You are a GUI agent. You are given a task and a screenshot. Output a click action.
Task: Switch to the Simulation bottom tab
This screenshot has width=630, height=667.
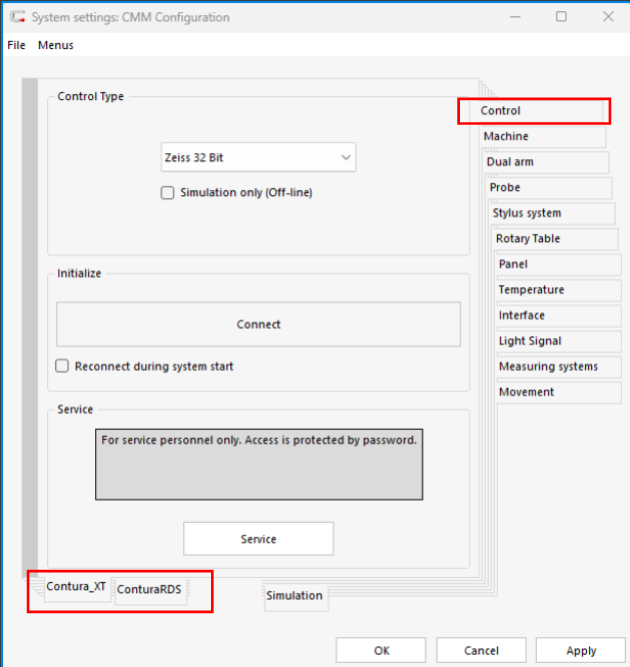click(x=294, y=596)
